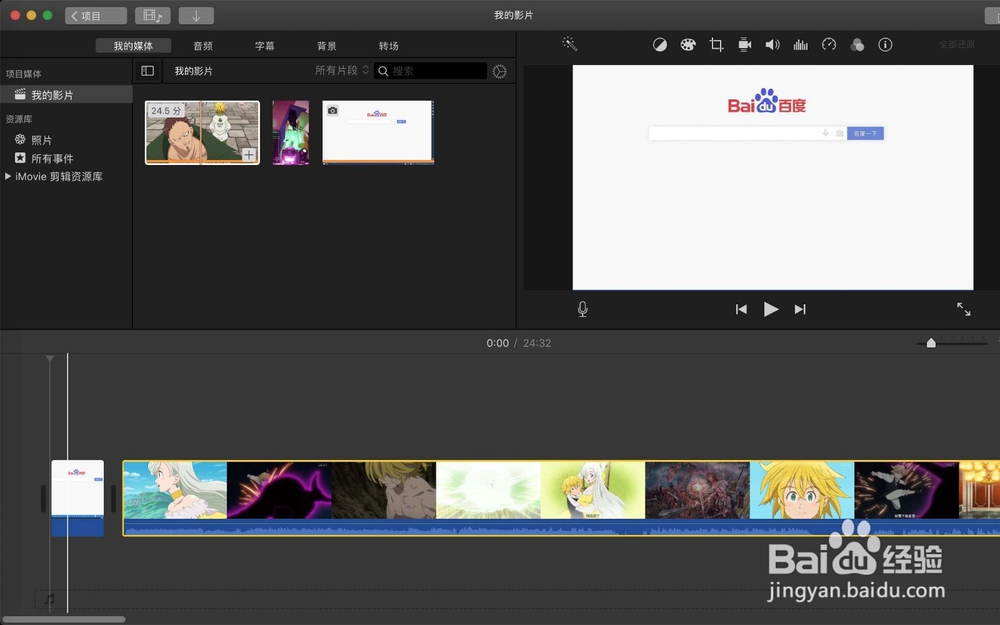Enter fullscreen playback with expand arrows
This screenshot has height=625, width=1000.
point(963,309)
